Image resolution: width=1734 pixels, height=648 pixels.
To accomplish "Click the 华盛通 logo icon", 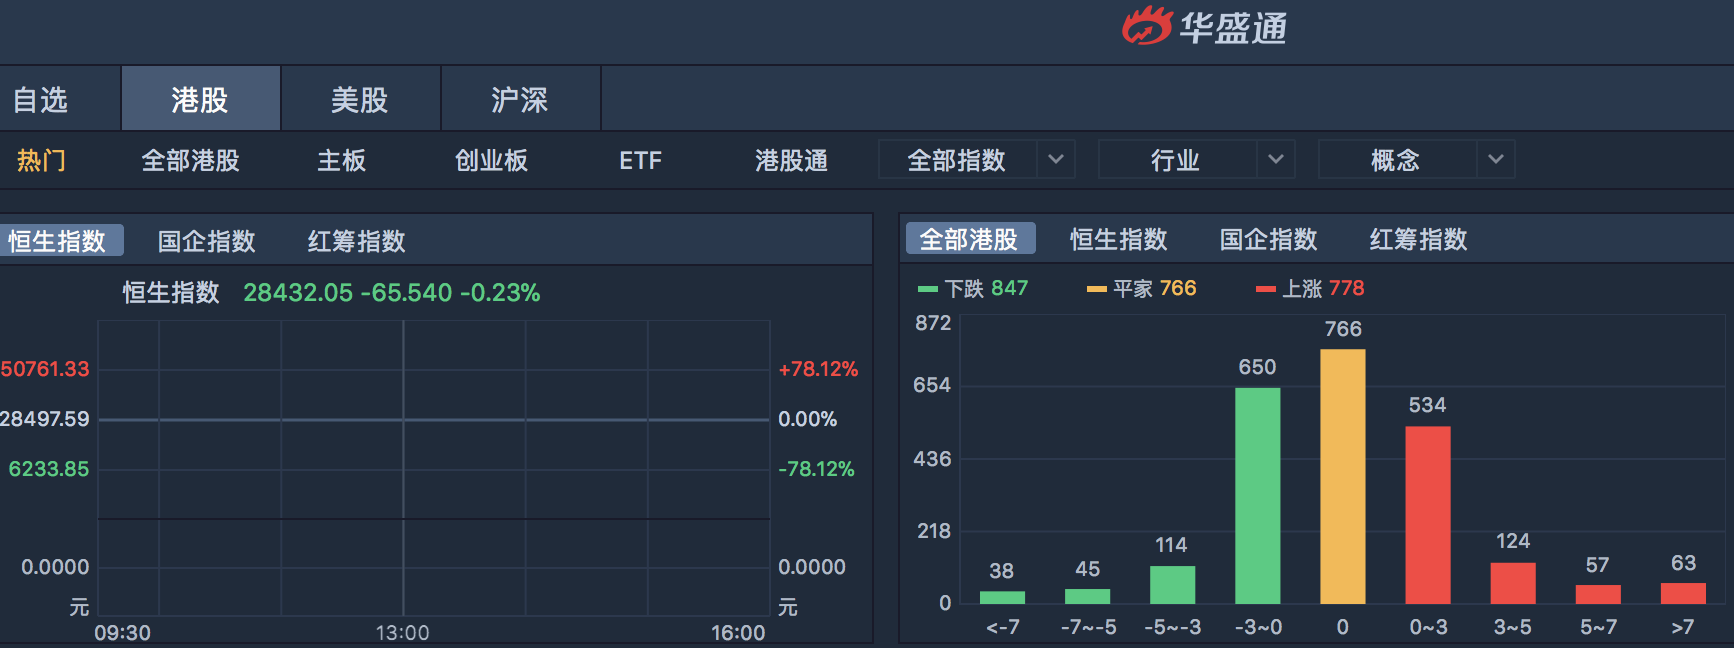I will [x=1146, y=26].
